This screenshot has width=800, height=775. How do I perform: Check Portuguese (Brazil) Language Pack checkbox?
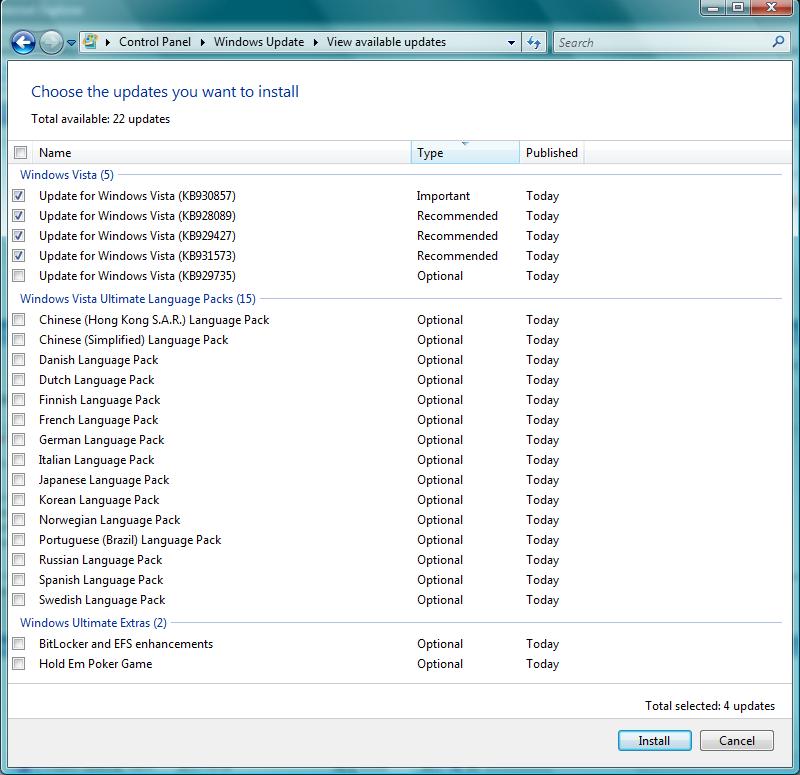click(19, 539)
